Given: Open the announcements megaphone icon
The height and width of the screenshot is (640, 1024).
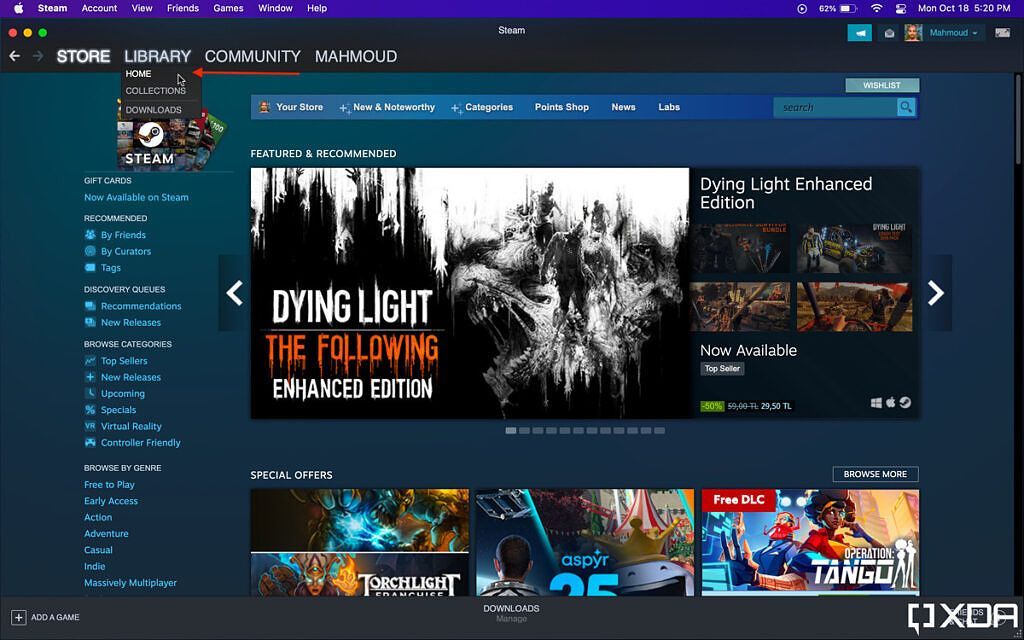Looking at the screenshot, I should point(859,33).
